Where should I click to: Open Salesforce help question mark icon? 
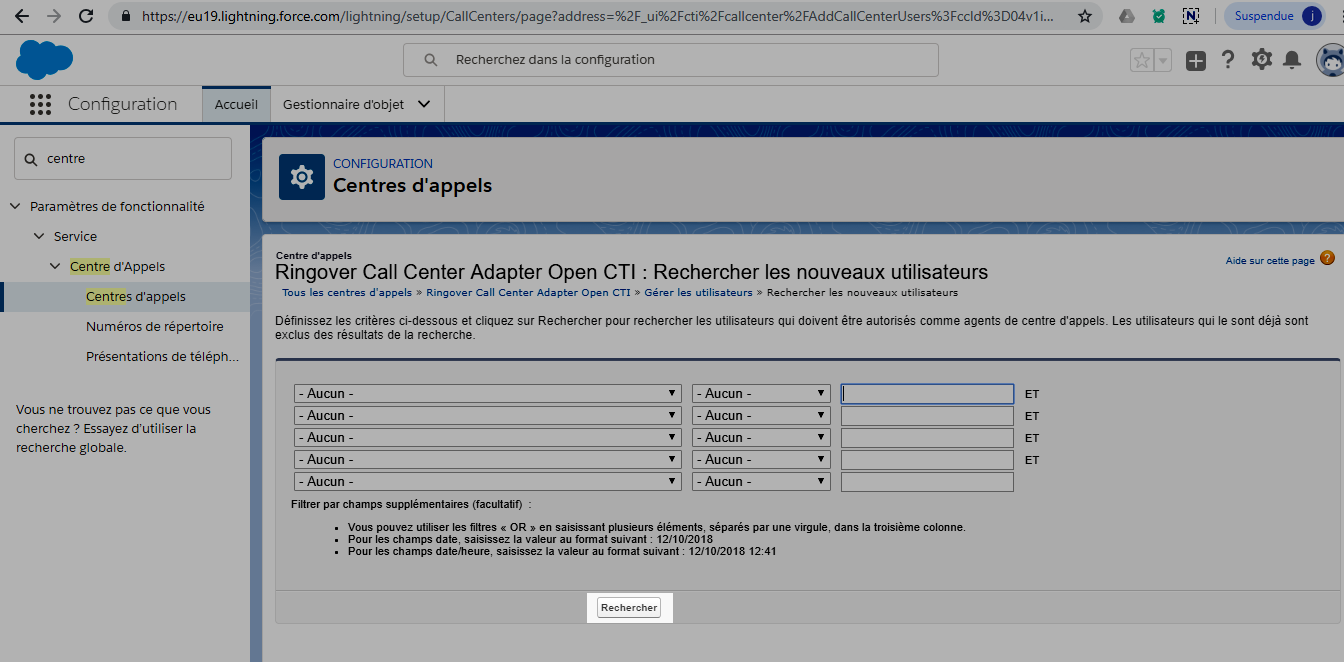1228,60
